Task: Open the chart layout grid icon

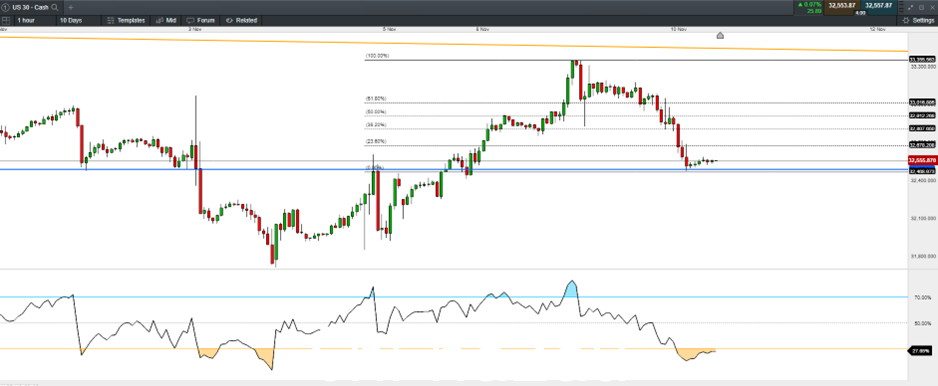Action: coord(6,20)
